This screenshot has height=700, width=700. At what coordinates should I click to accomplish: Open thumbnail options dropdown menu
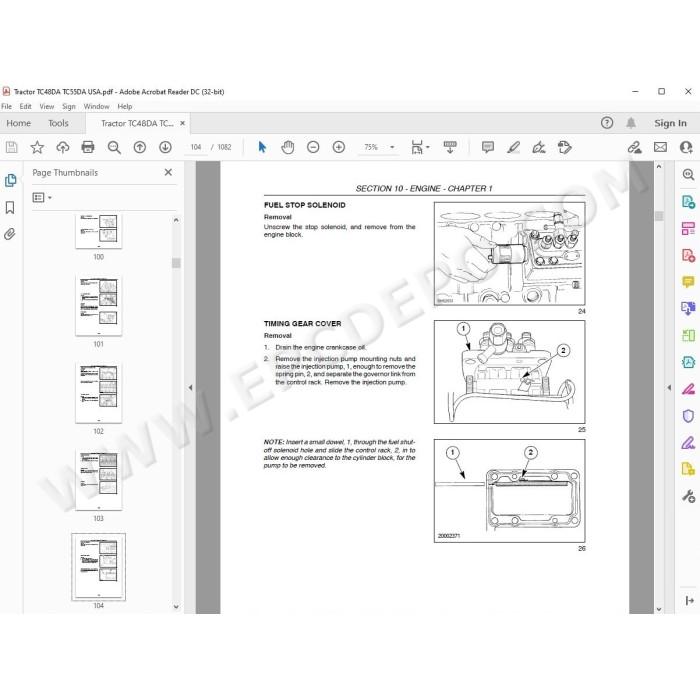coord(42,197)
